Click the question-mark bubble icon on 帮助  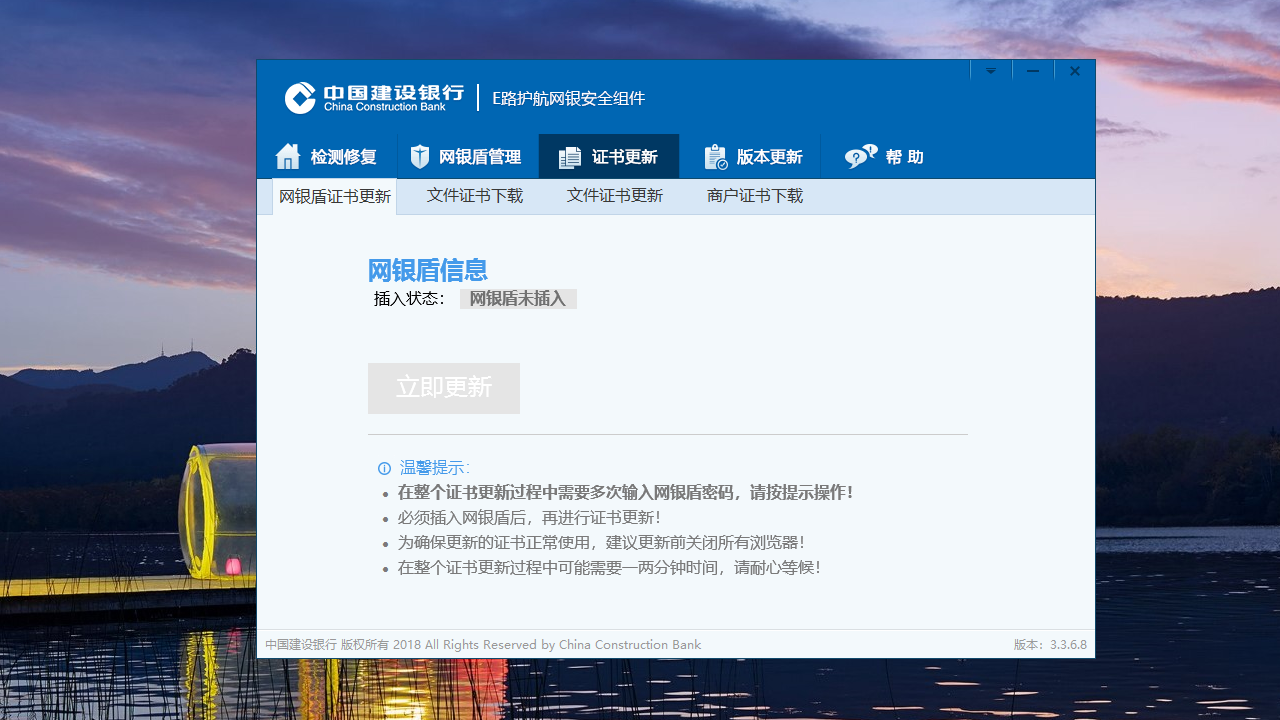pyautogui.click(x=860, y=155)
